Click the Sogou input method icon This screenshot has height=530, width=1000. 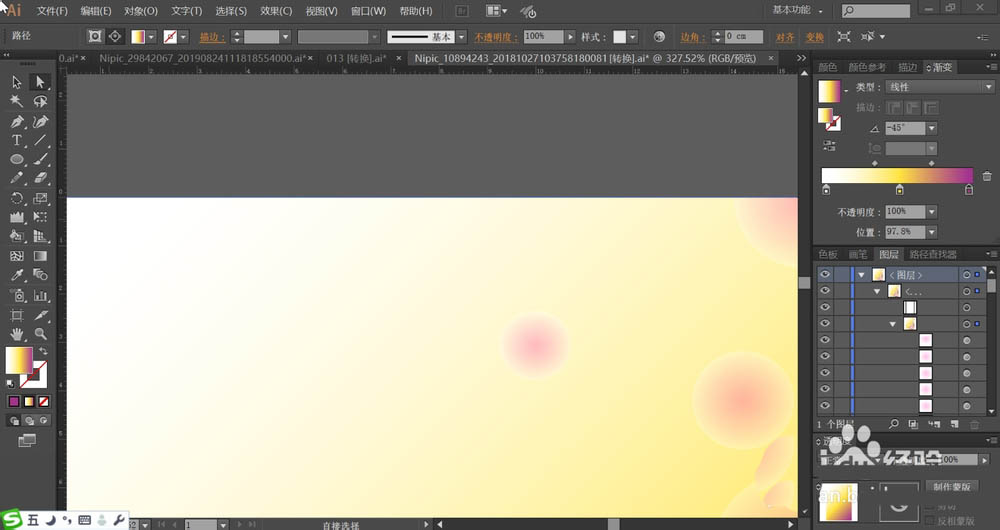point(11,520)
